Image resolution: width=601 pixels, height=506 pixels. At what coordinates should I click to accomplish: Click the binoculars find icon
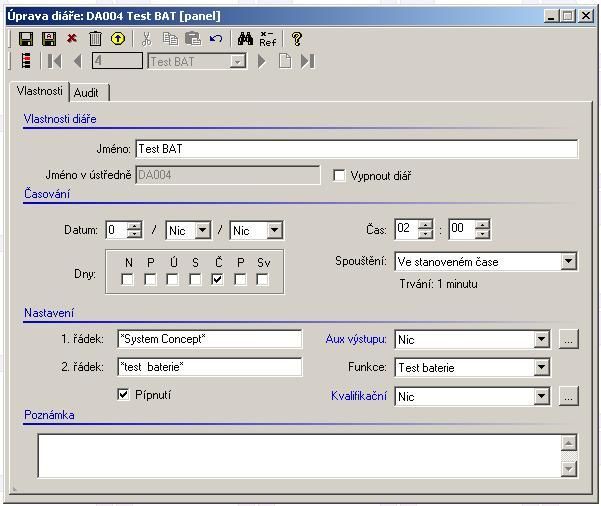[x=245, y=39]
